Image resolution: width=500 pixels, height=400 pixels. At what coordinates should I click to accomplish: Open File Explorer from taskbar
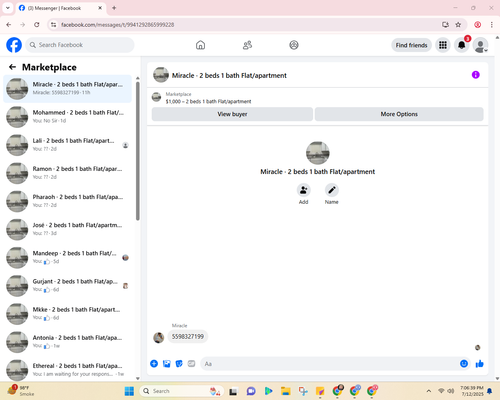tap(286, 391)
